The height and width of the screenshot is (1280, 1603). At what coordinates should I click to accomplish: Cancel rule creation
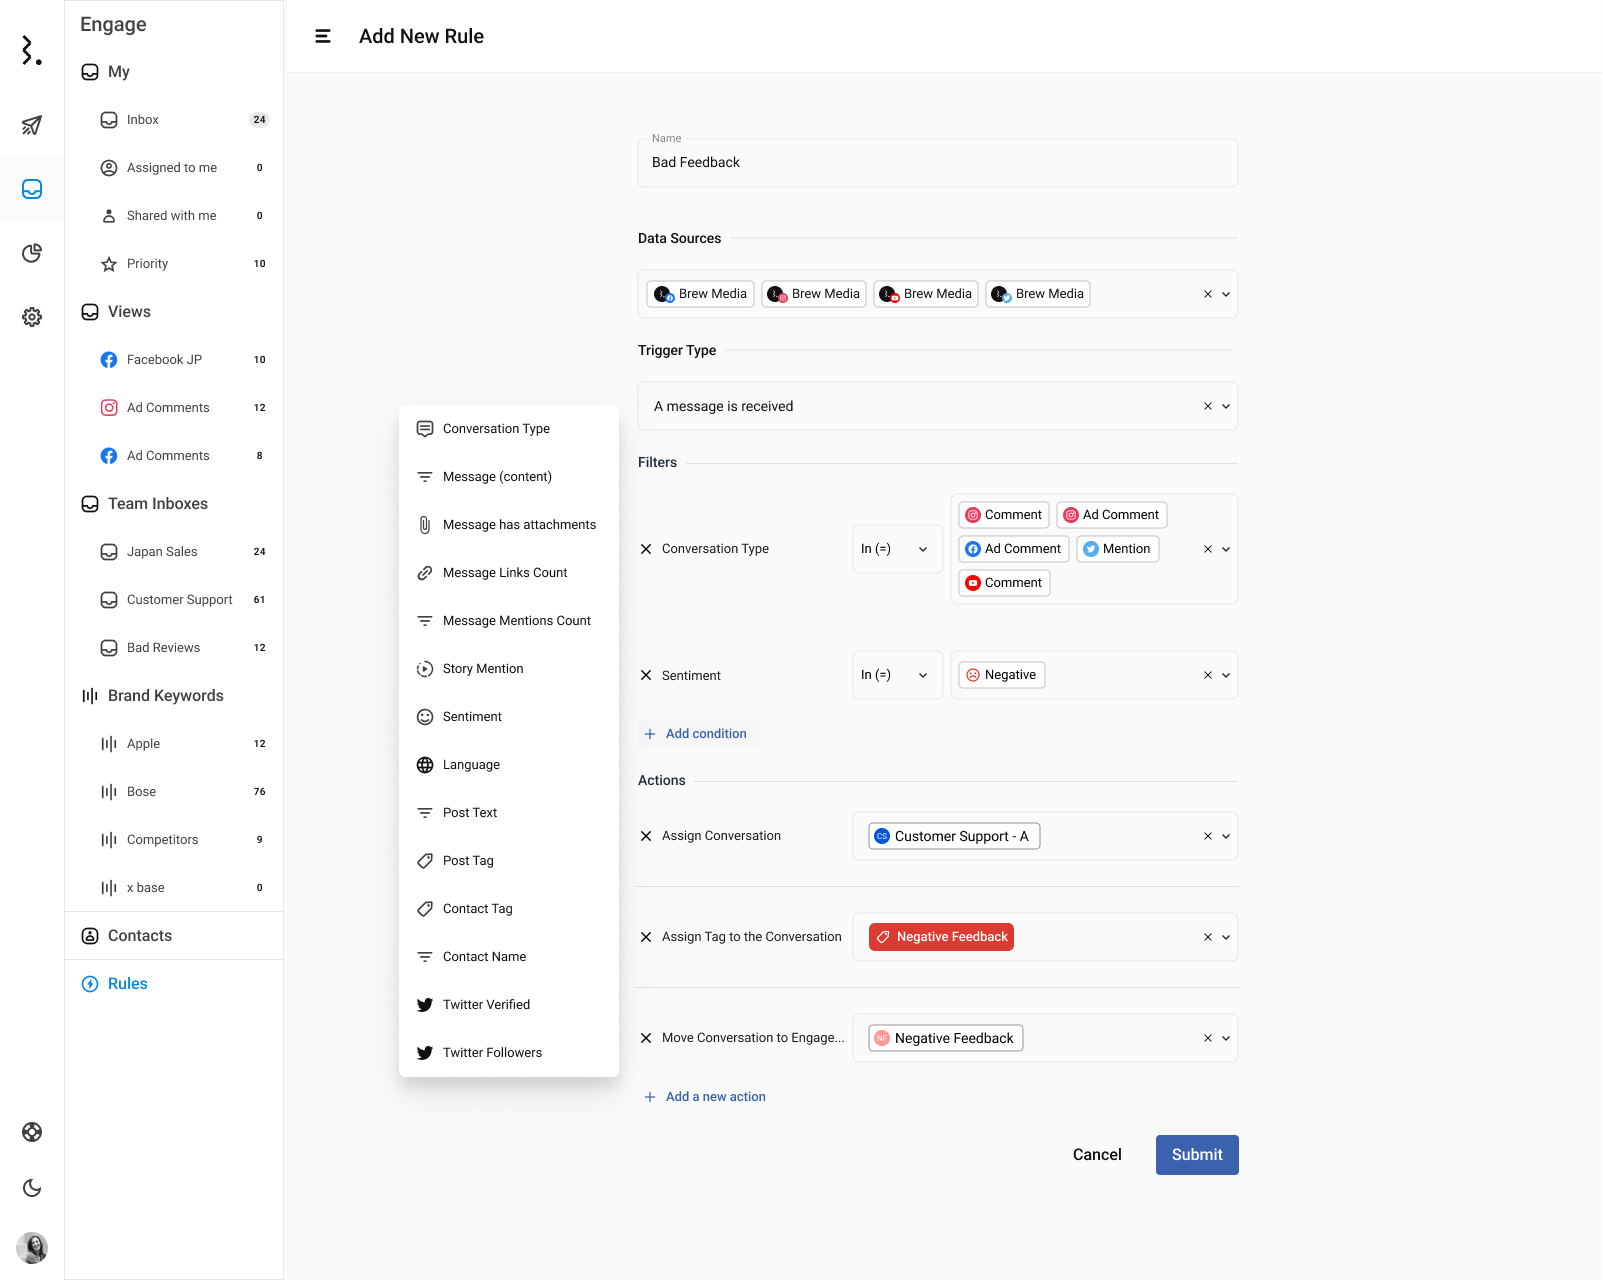(x=1097, y=1155)
